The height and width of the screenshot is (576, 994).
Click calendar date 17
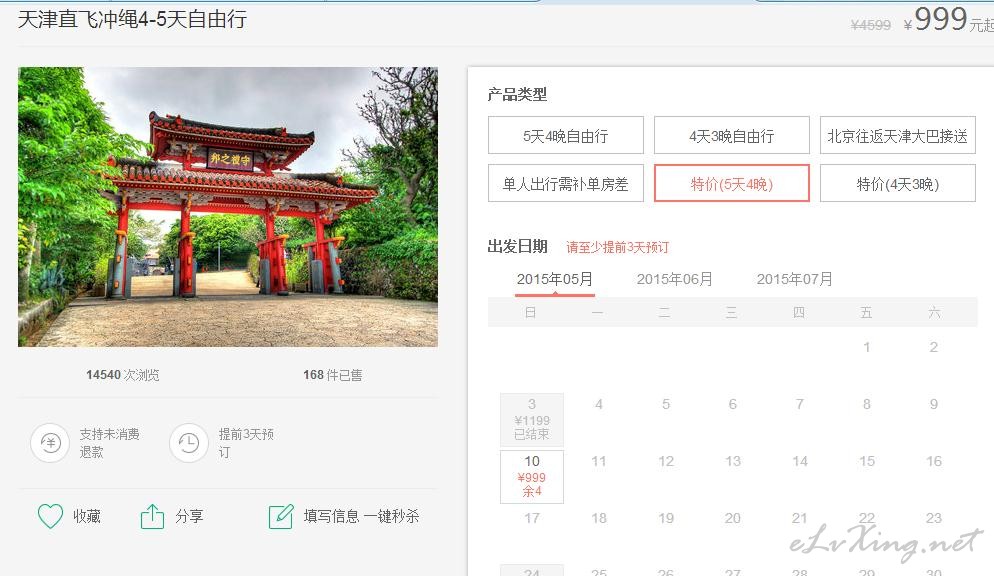[x=532, y=518]
